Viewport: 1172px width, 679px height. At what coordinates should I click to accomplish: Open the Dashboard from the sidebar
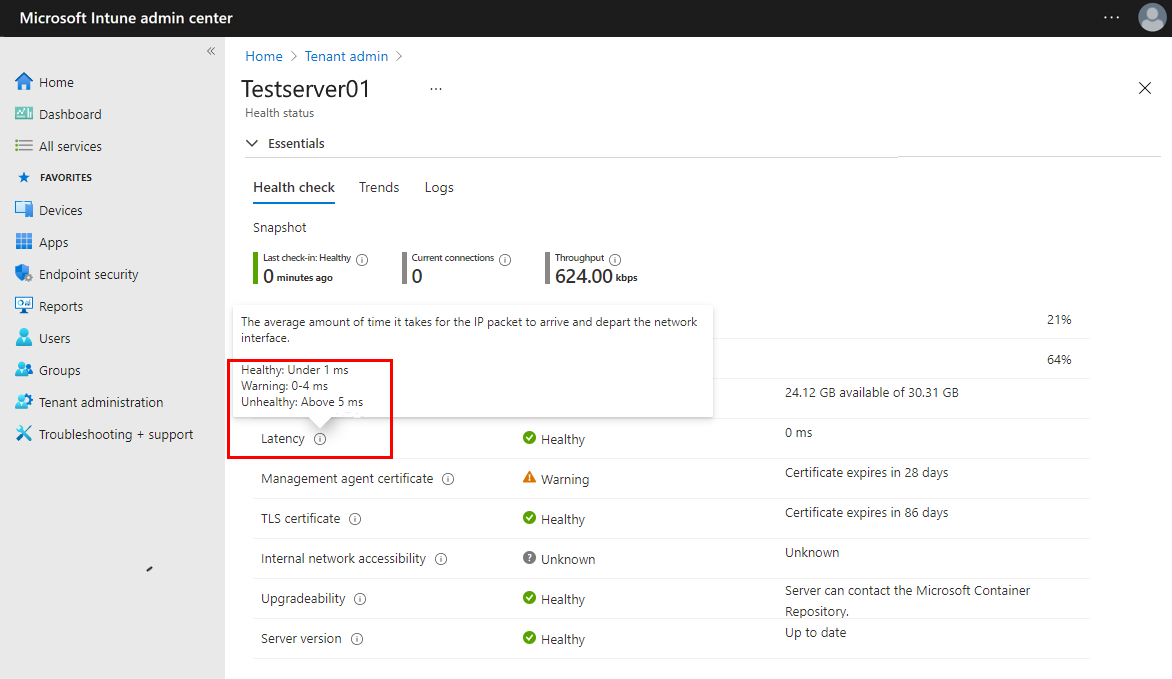point(65,113)
